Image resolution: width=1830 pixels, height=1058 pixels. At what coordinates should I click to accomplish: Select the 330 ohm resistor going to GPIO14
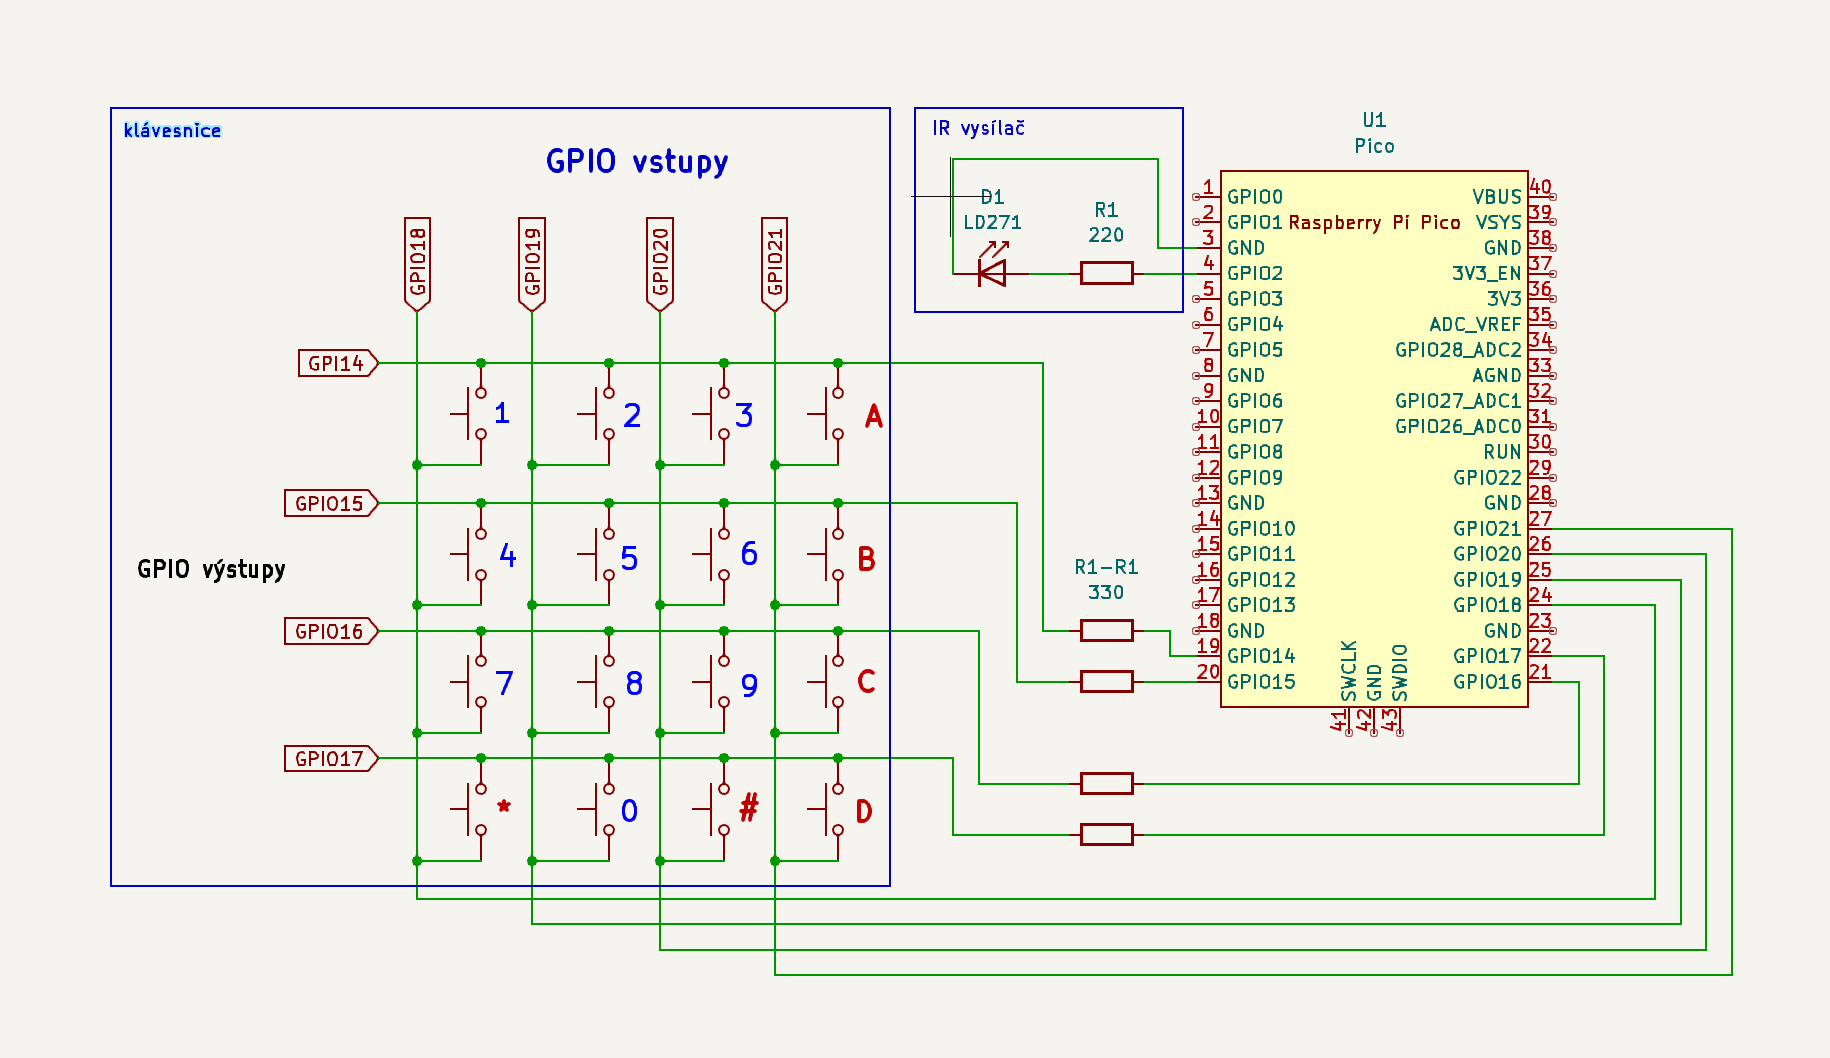click(x=1106, y=630)
